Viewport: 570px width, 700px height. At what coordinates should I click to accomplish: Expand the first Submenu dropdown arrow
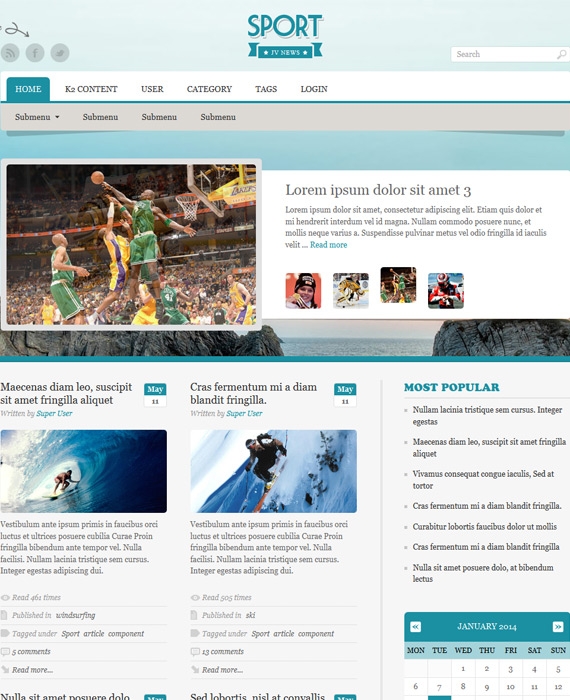click(x=57, y=117)
